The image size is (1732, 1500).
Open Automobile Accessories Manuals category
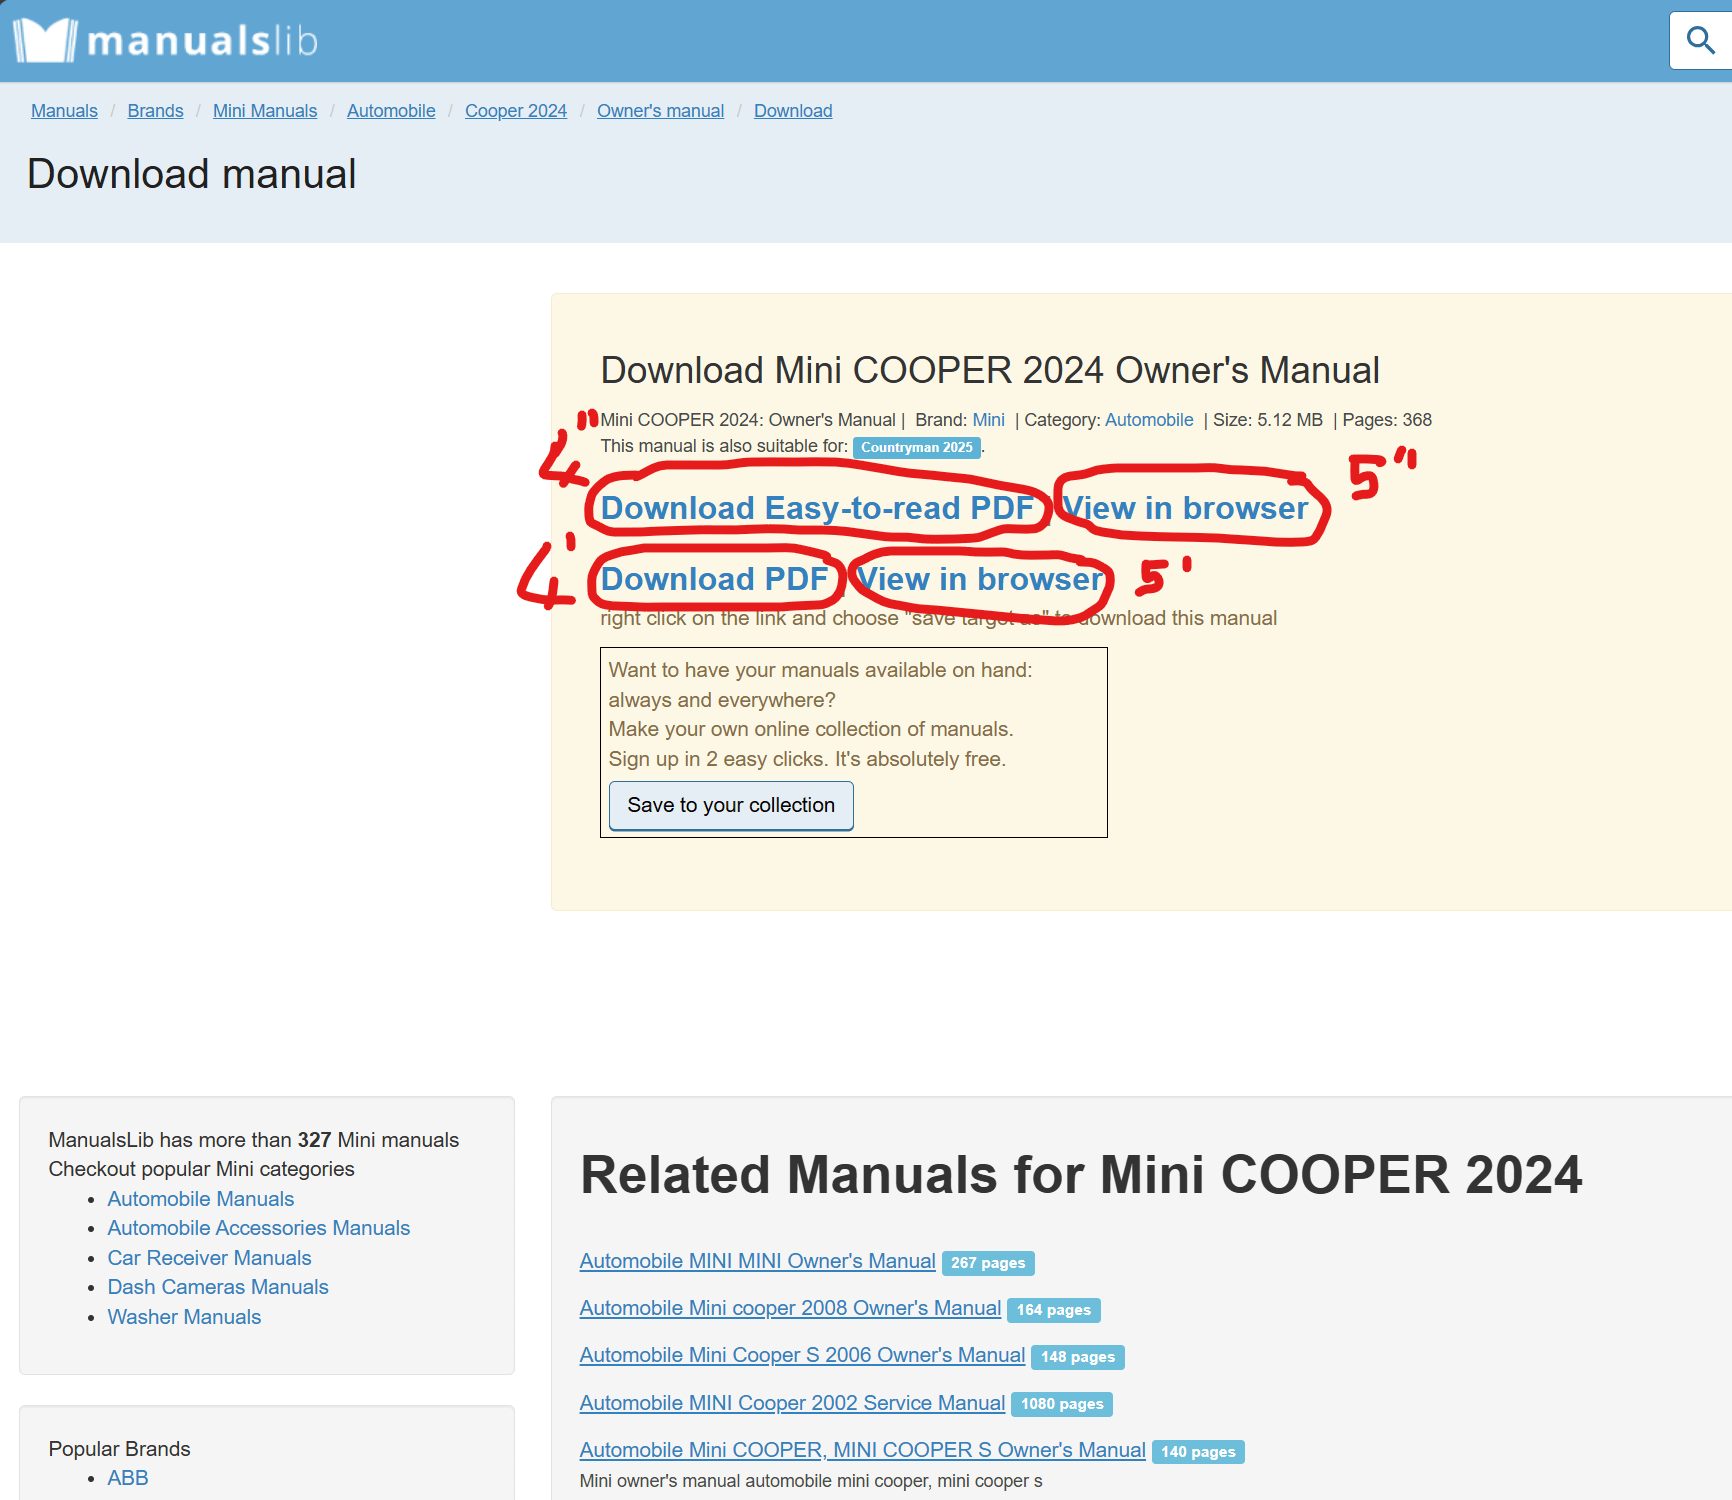pyautogui.click(x=258, y=1228)
